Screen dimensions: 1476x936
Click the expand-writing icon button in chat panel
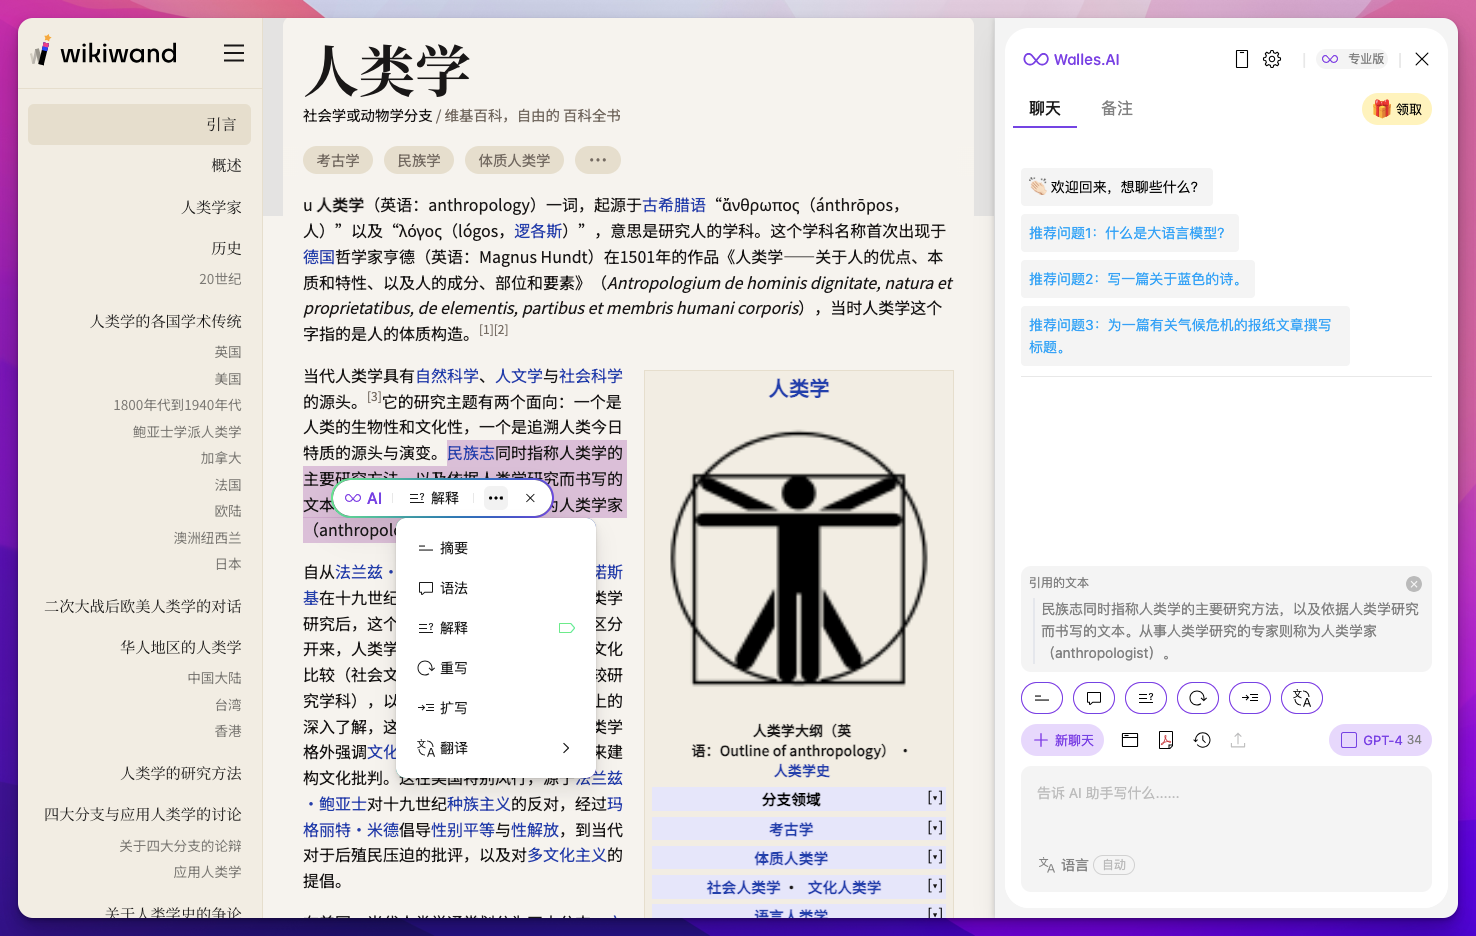tap(1250, 698)
